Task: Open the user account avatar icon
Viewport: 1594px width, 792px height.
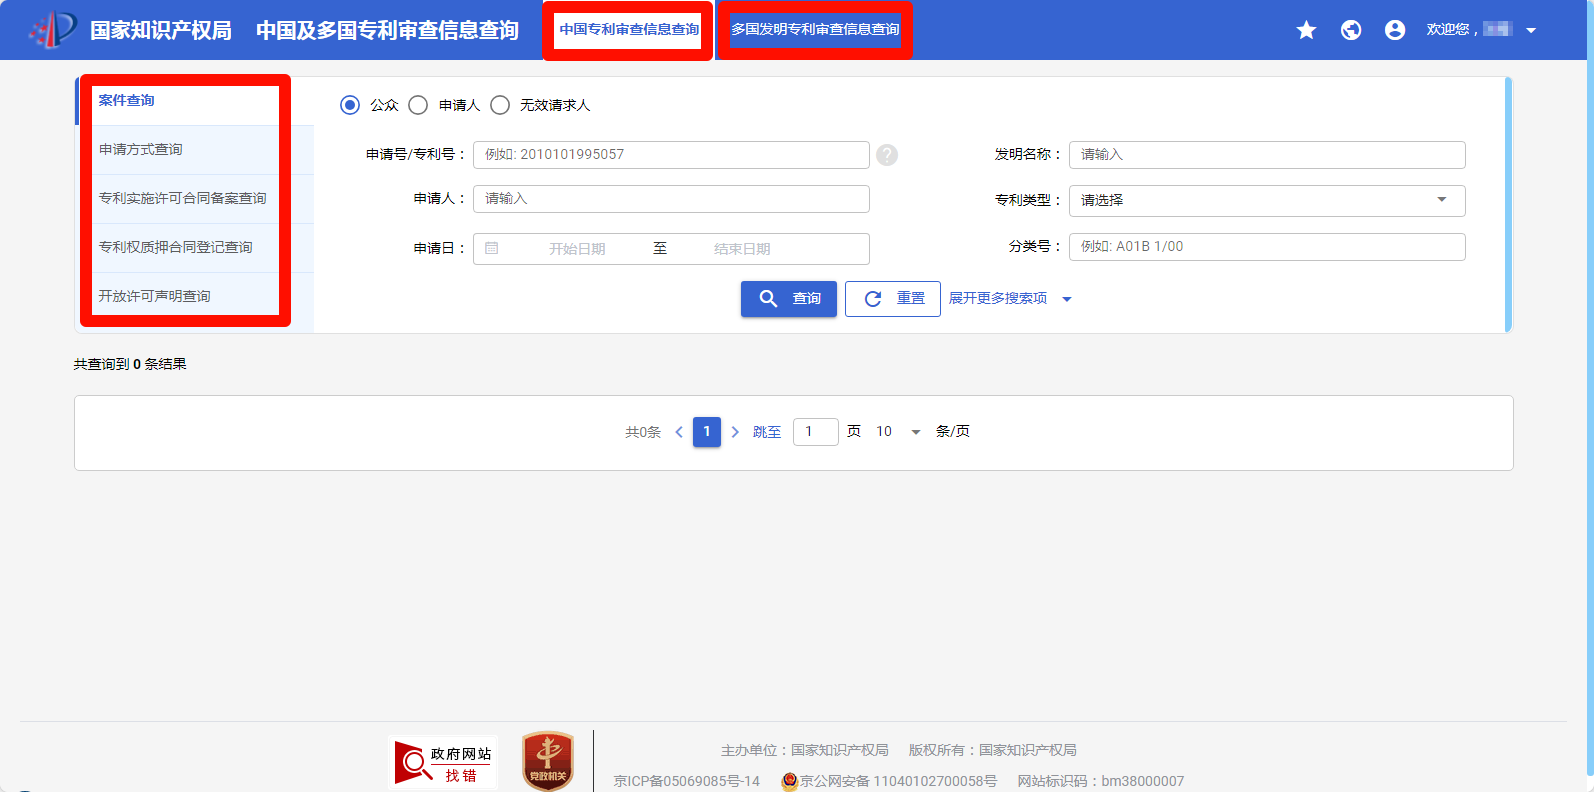Action: pyautogui.click(x=1395, y=30)
